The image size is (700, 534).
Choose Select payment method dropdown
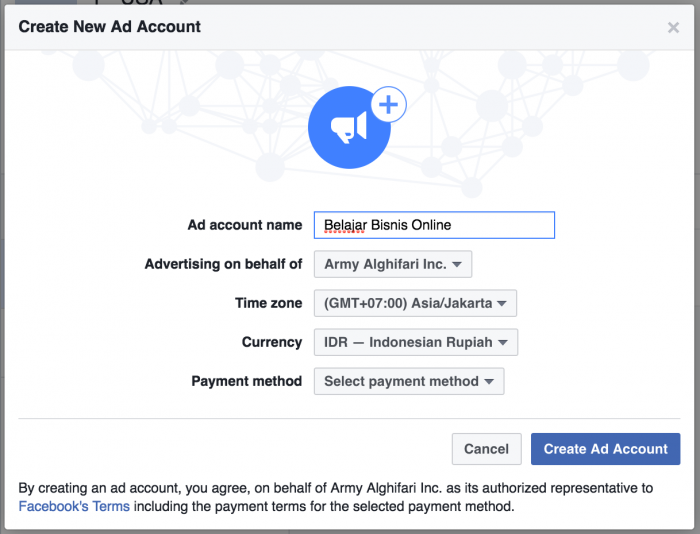408,381
